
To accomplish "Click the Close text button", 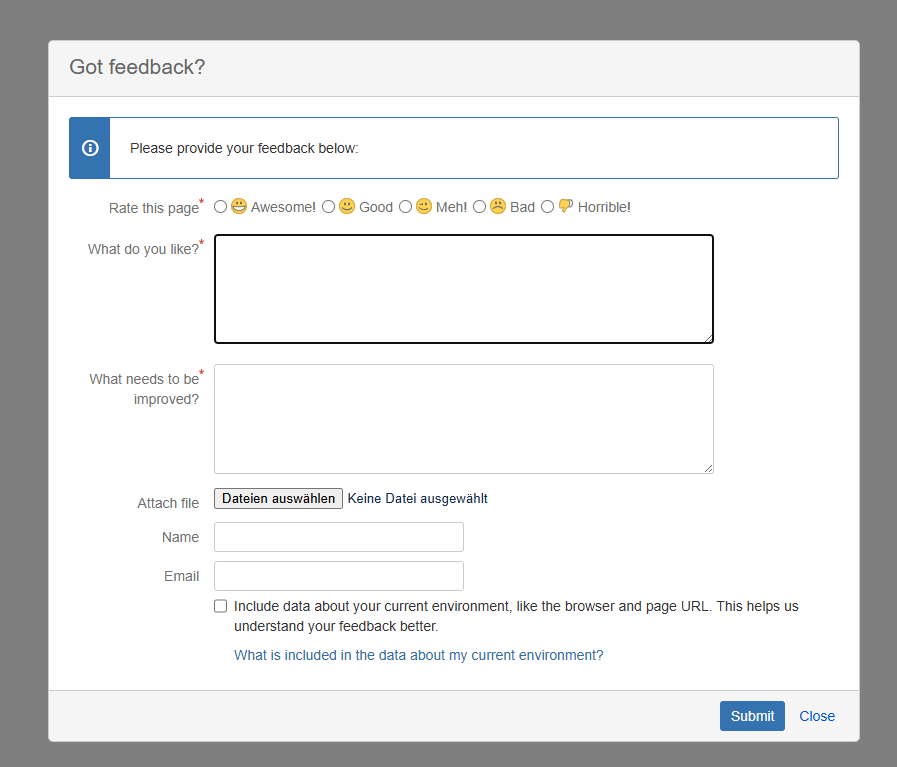I will click(817, 716).
